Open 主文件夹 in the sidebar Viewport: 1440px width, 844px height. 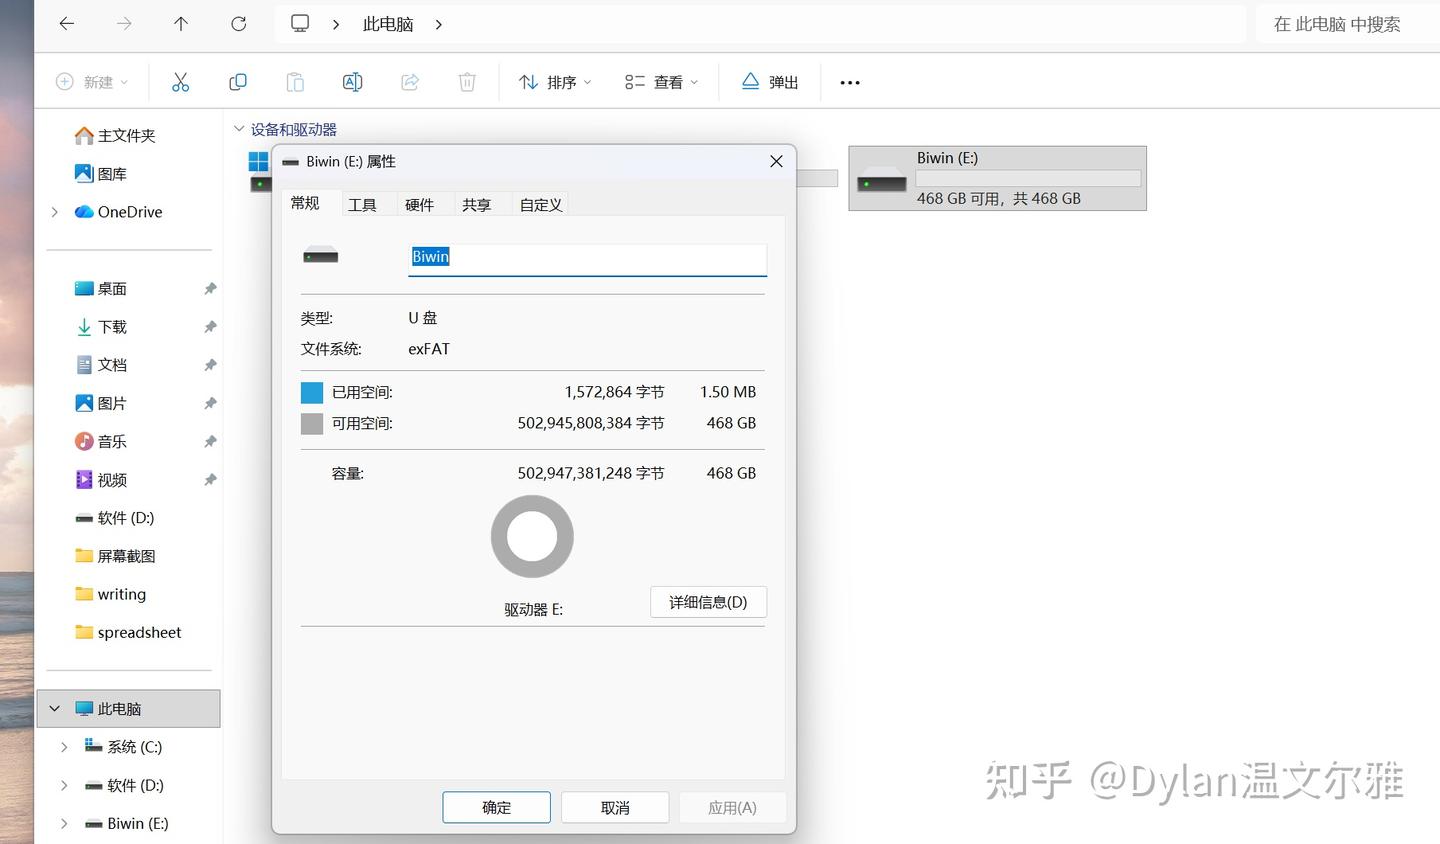116,135
